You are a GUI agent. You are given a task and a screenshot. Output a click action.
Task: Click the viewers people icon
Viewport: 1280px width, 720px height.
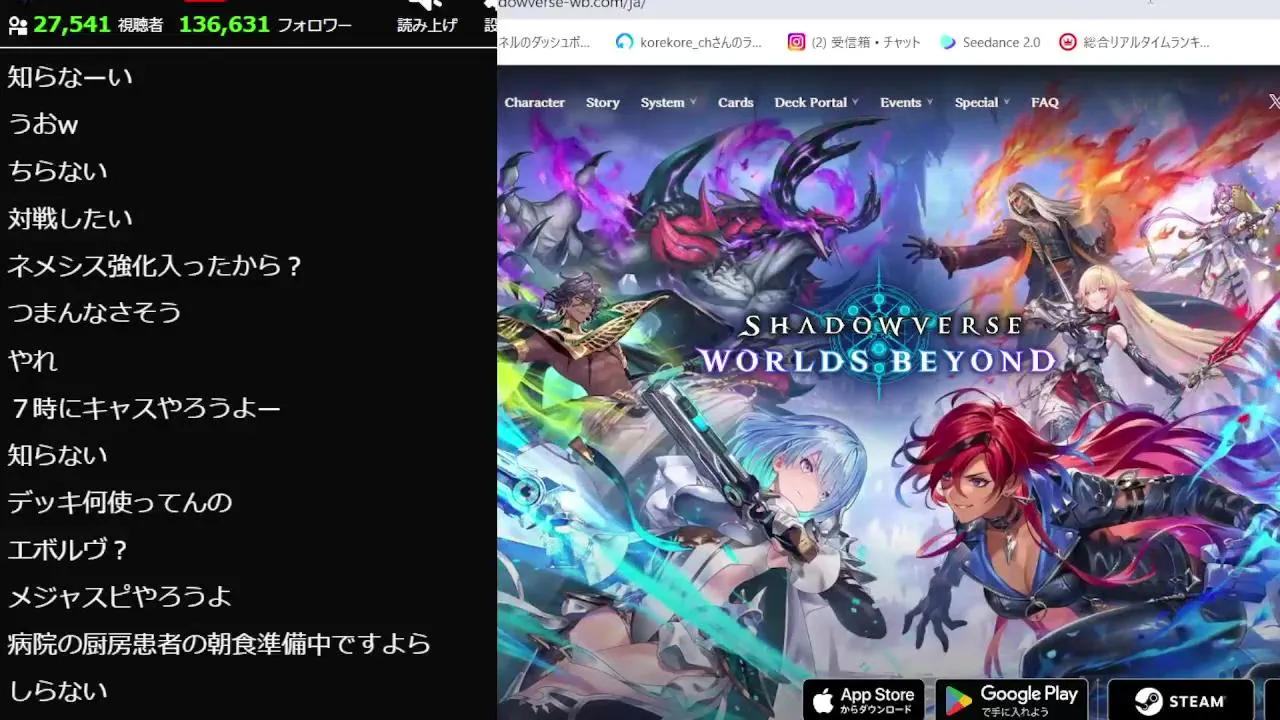coord(17,25)
